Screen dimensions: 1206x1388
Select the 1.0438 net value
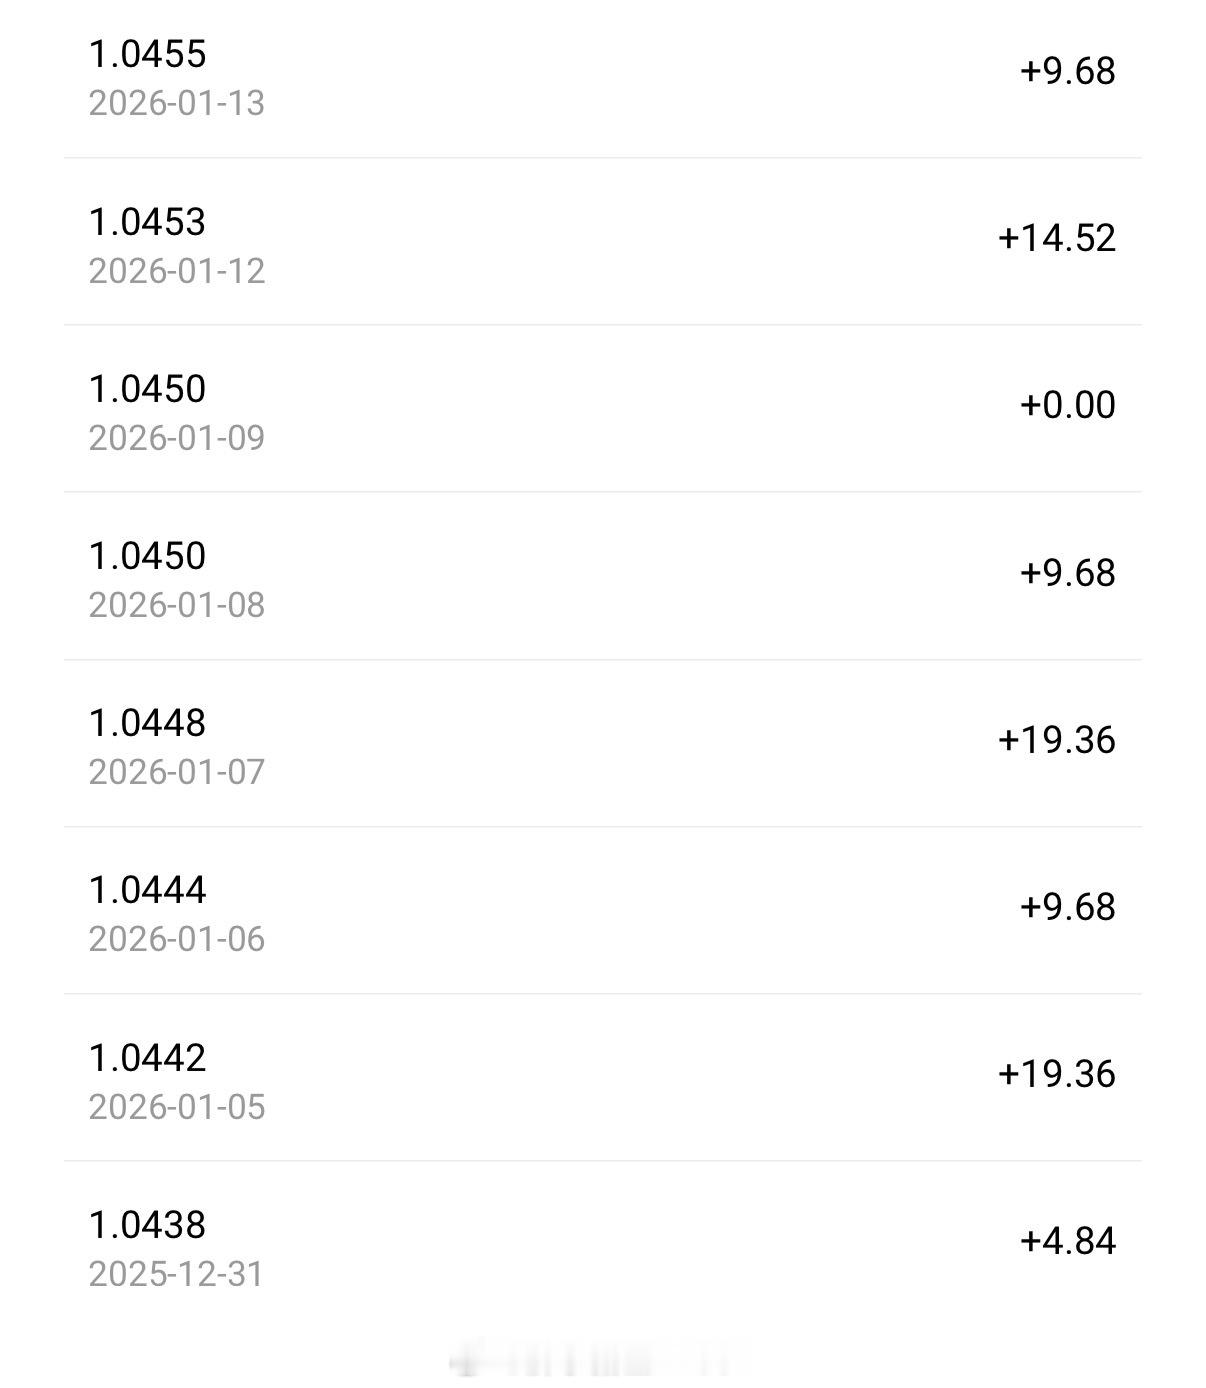(148, 1225)
